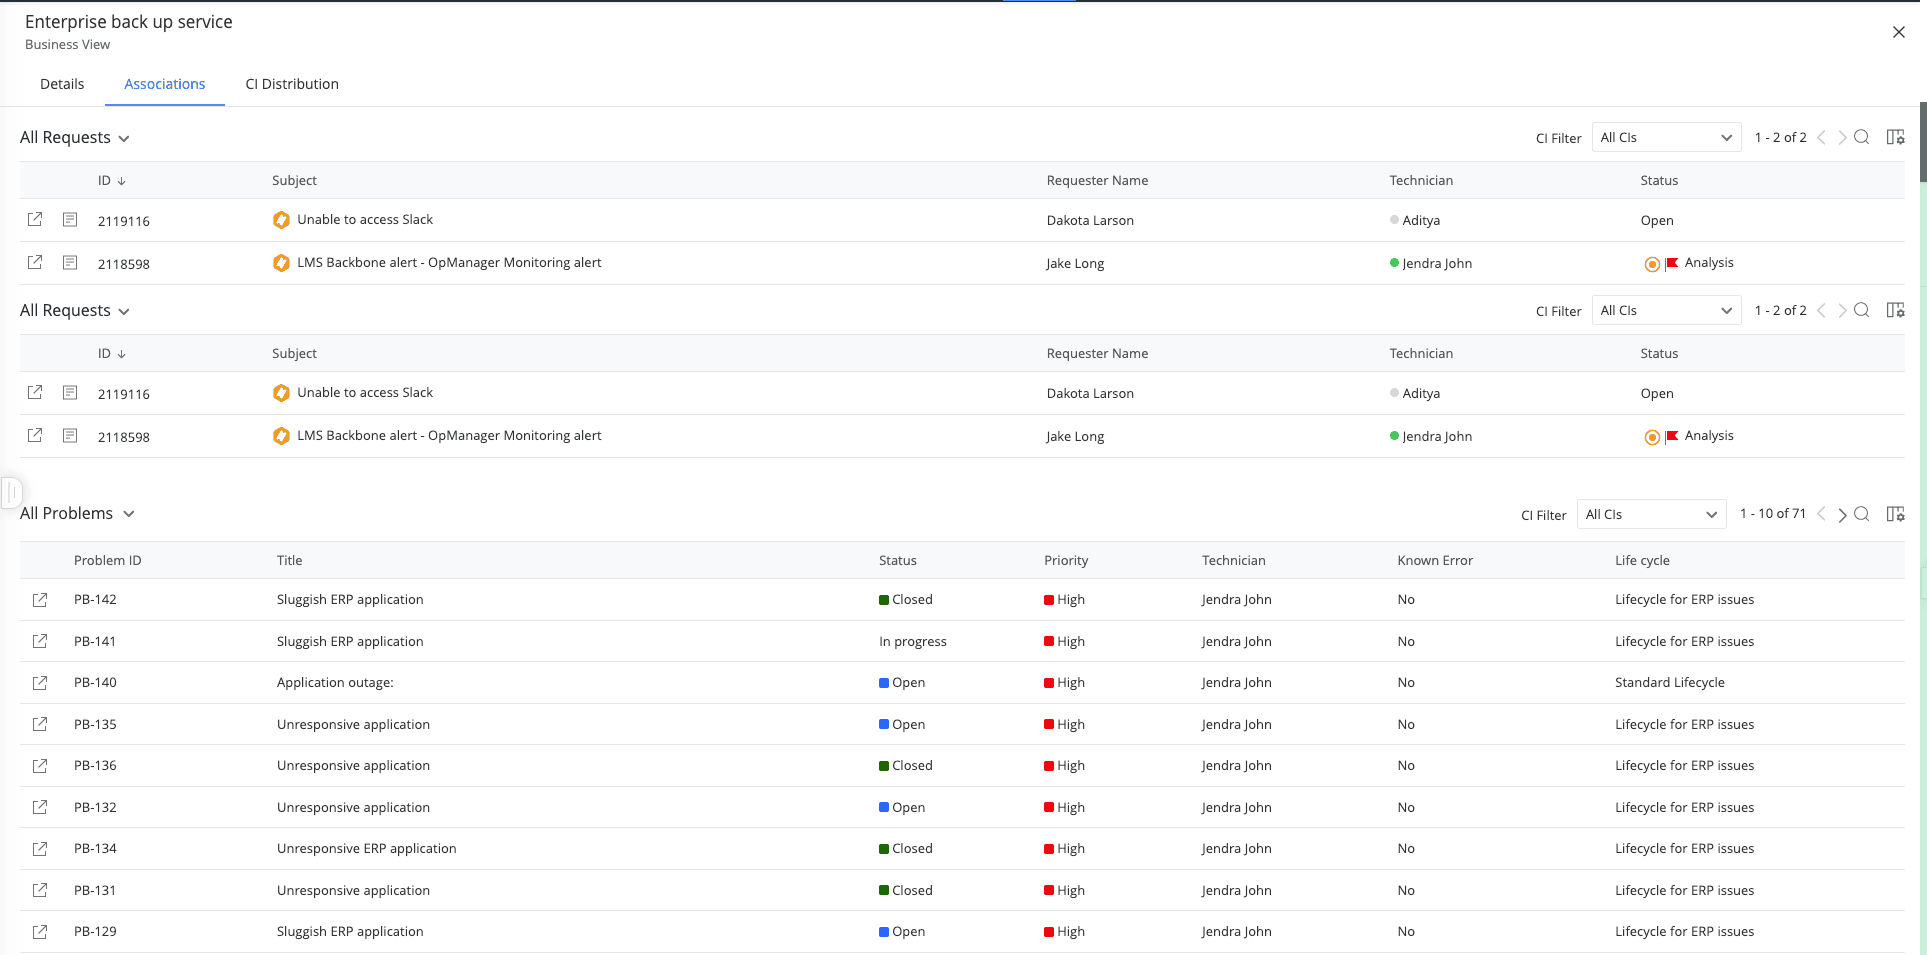1927x955 pixels.
Task: Click the red flag icon next to Analysis status
Action: [x=1671, y=263]
